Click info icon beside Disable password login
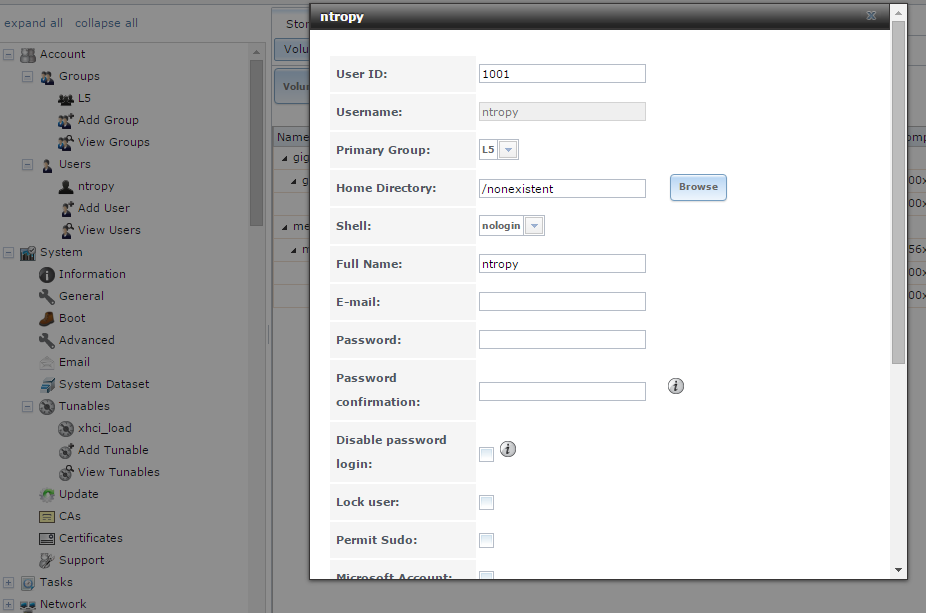The height and width of the screenshot is (613, 926). (508, 449)
